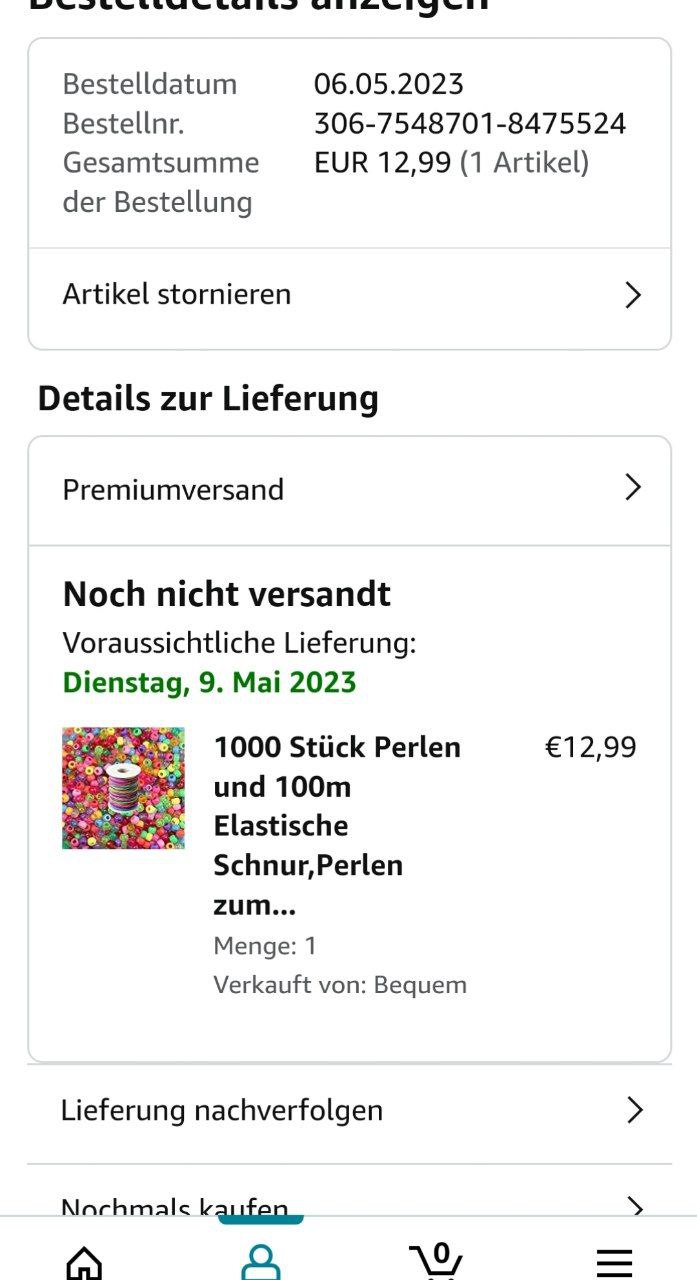697x1280 pixels.
Task: Open the 1000 Stück Perlen product title
Action: click(x=337, y=826)
